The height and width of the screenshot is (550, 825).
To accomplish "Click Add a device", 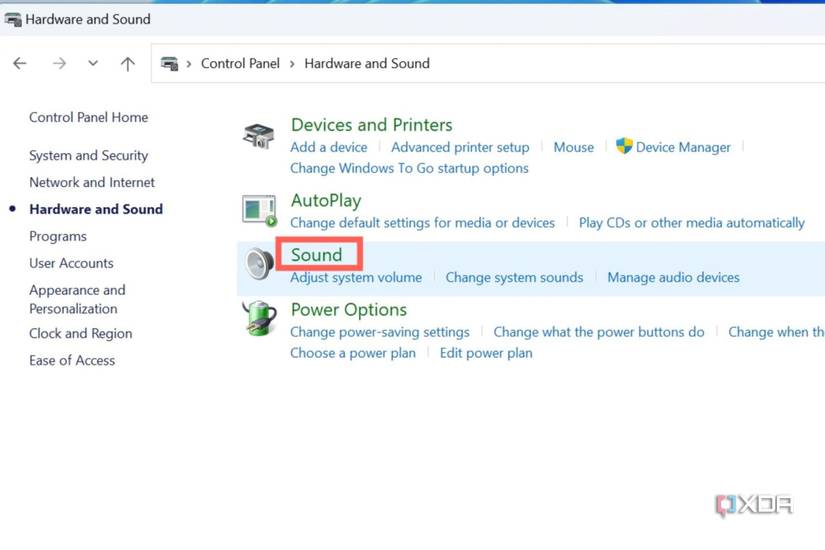I will pyautogui.click(x=329, y=147).
